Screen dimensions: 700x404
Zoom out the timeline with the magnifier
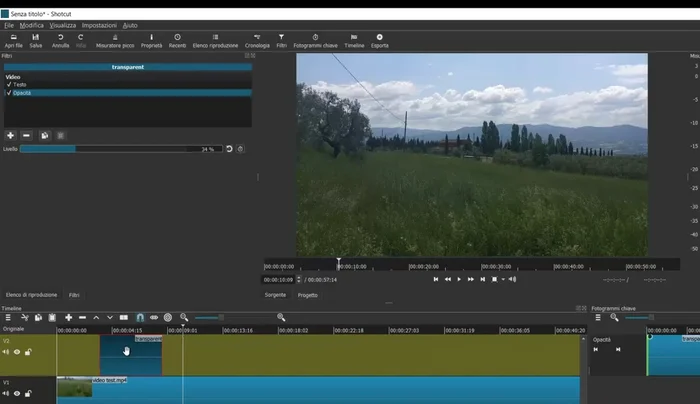(x=184, y=317)
